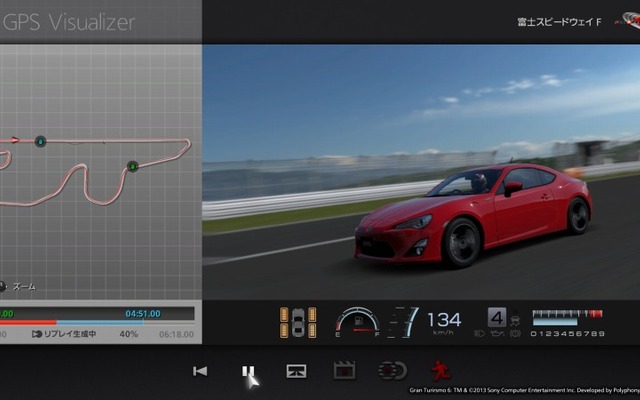Click the brake warning circle icon
This screenshot has width=640, height=400.
point(515,333)
